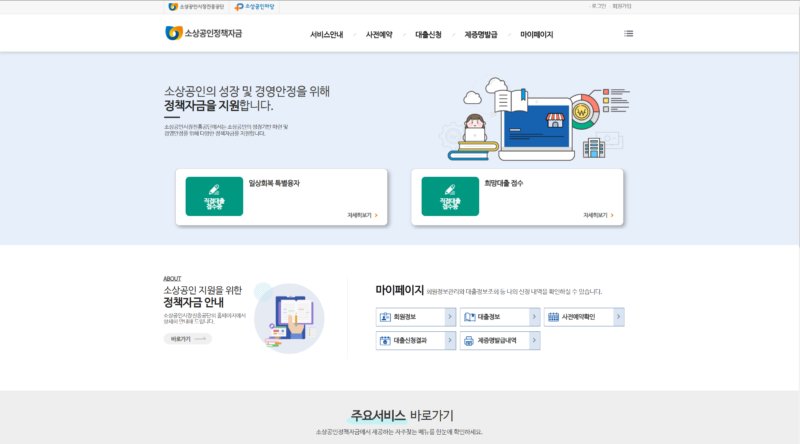
Task: Click the 회원가입 link
Action: point(621,6)
